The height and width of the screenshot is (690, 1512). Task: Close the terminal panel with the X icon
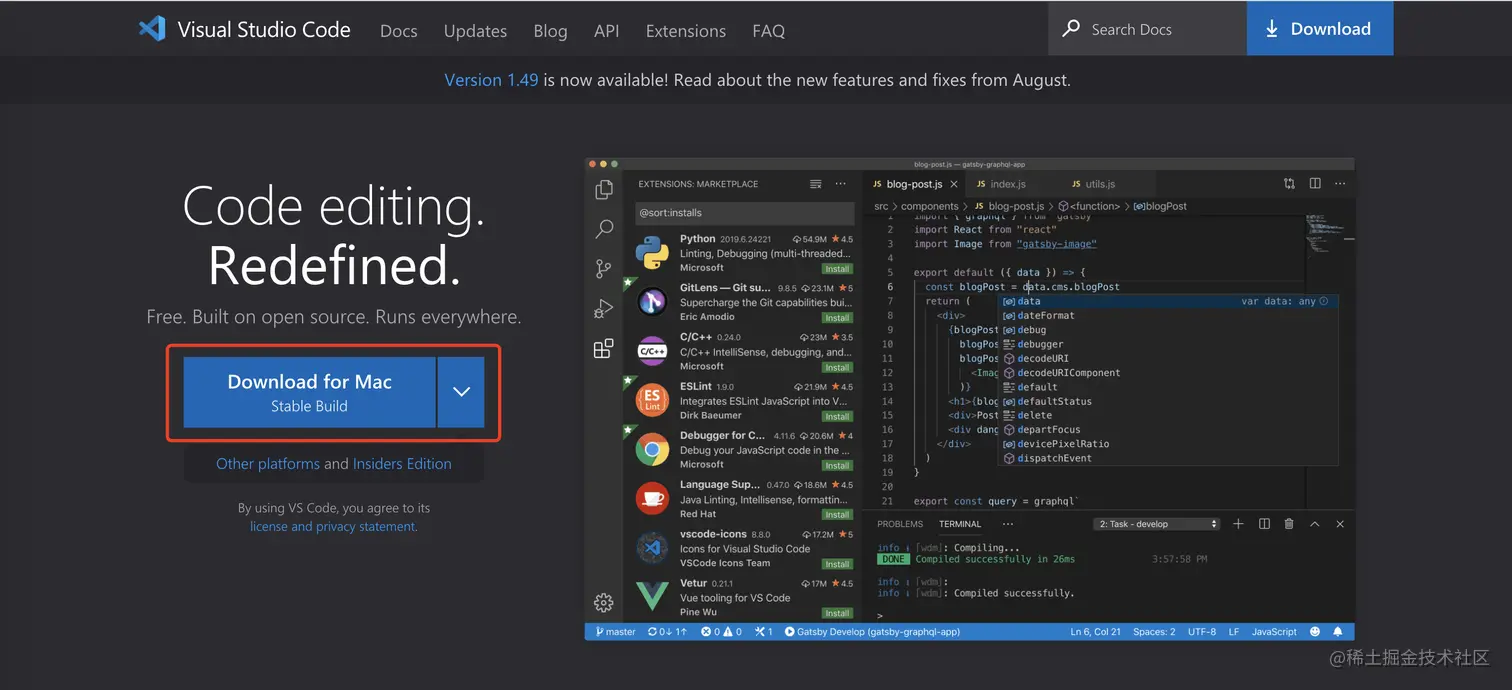click(x=1340, y=524)
